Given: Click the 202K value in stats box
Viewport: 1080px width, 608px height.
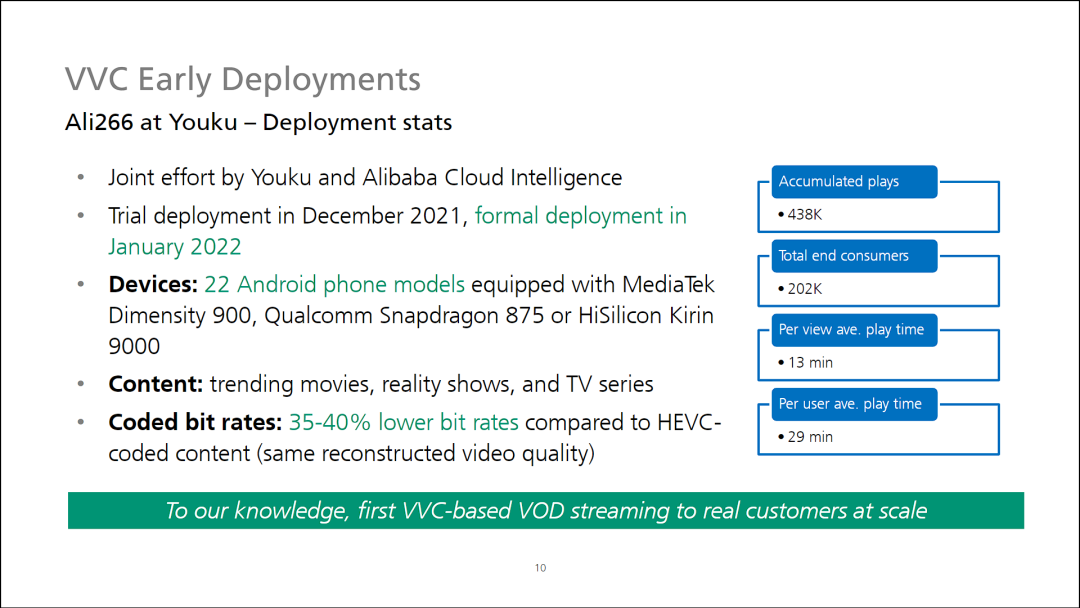Looking at the screenshot, I should click(x=803, y=288).
